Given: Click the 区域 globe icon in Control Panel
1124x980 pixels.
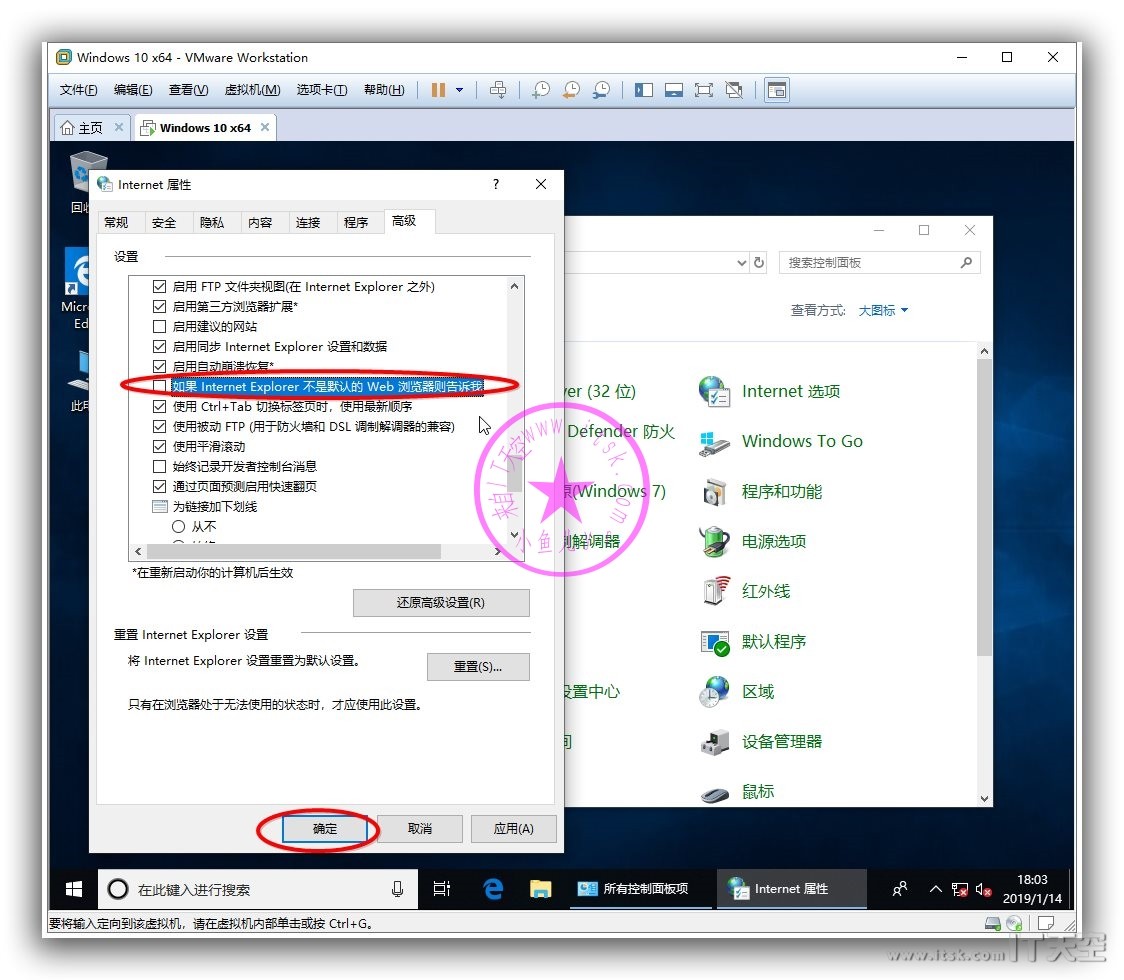Looking at the screenshot, I should (x=715, y=692).
